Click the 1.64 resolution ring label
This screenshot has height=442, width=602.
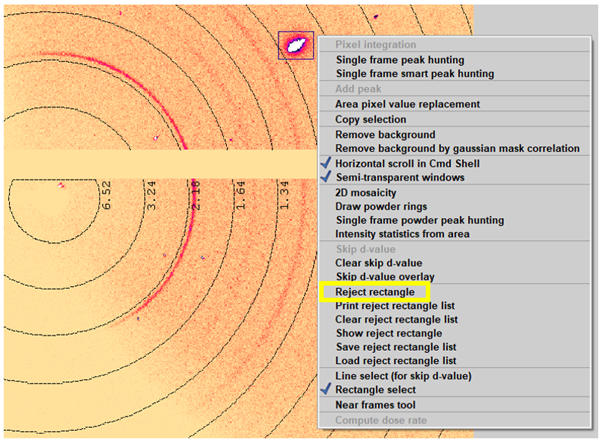(240, 195)
